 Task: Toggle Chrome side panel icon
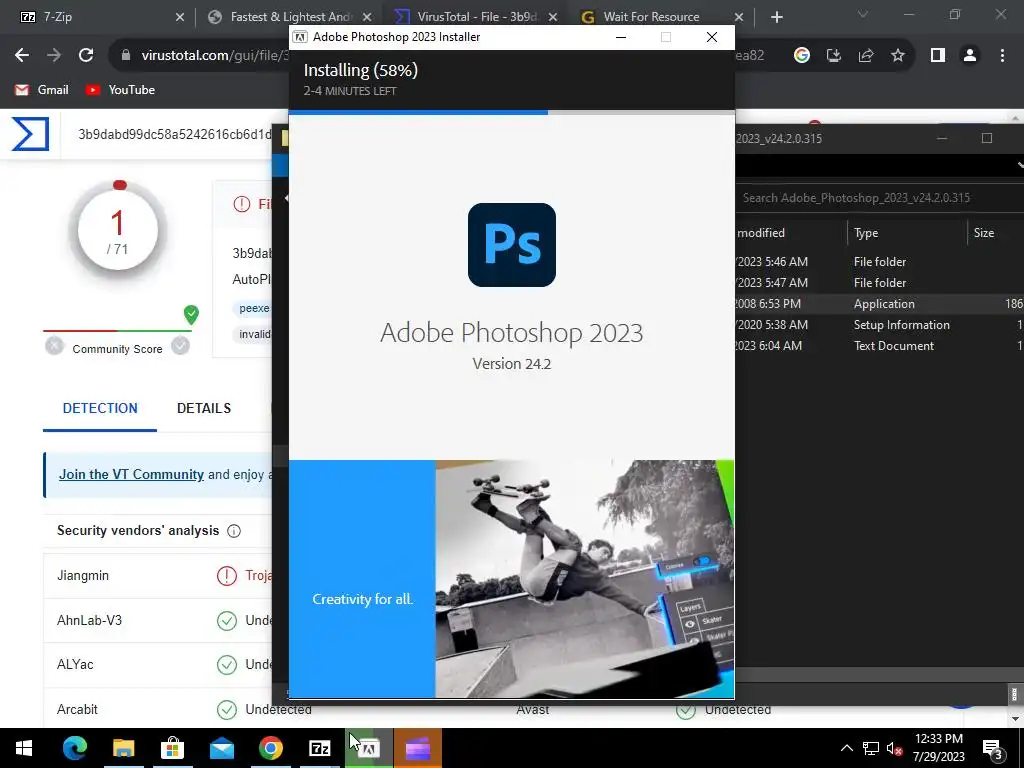tap(938, 56)
